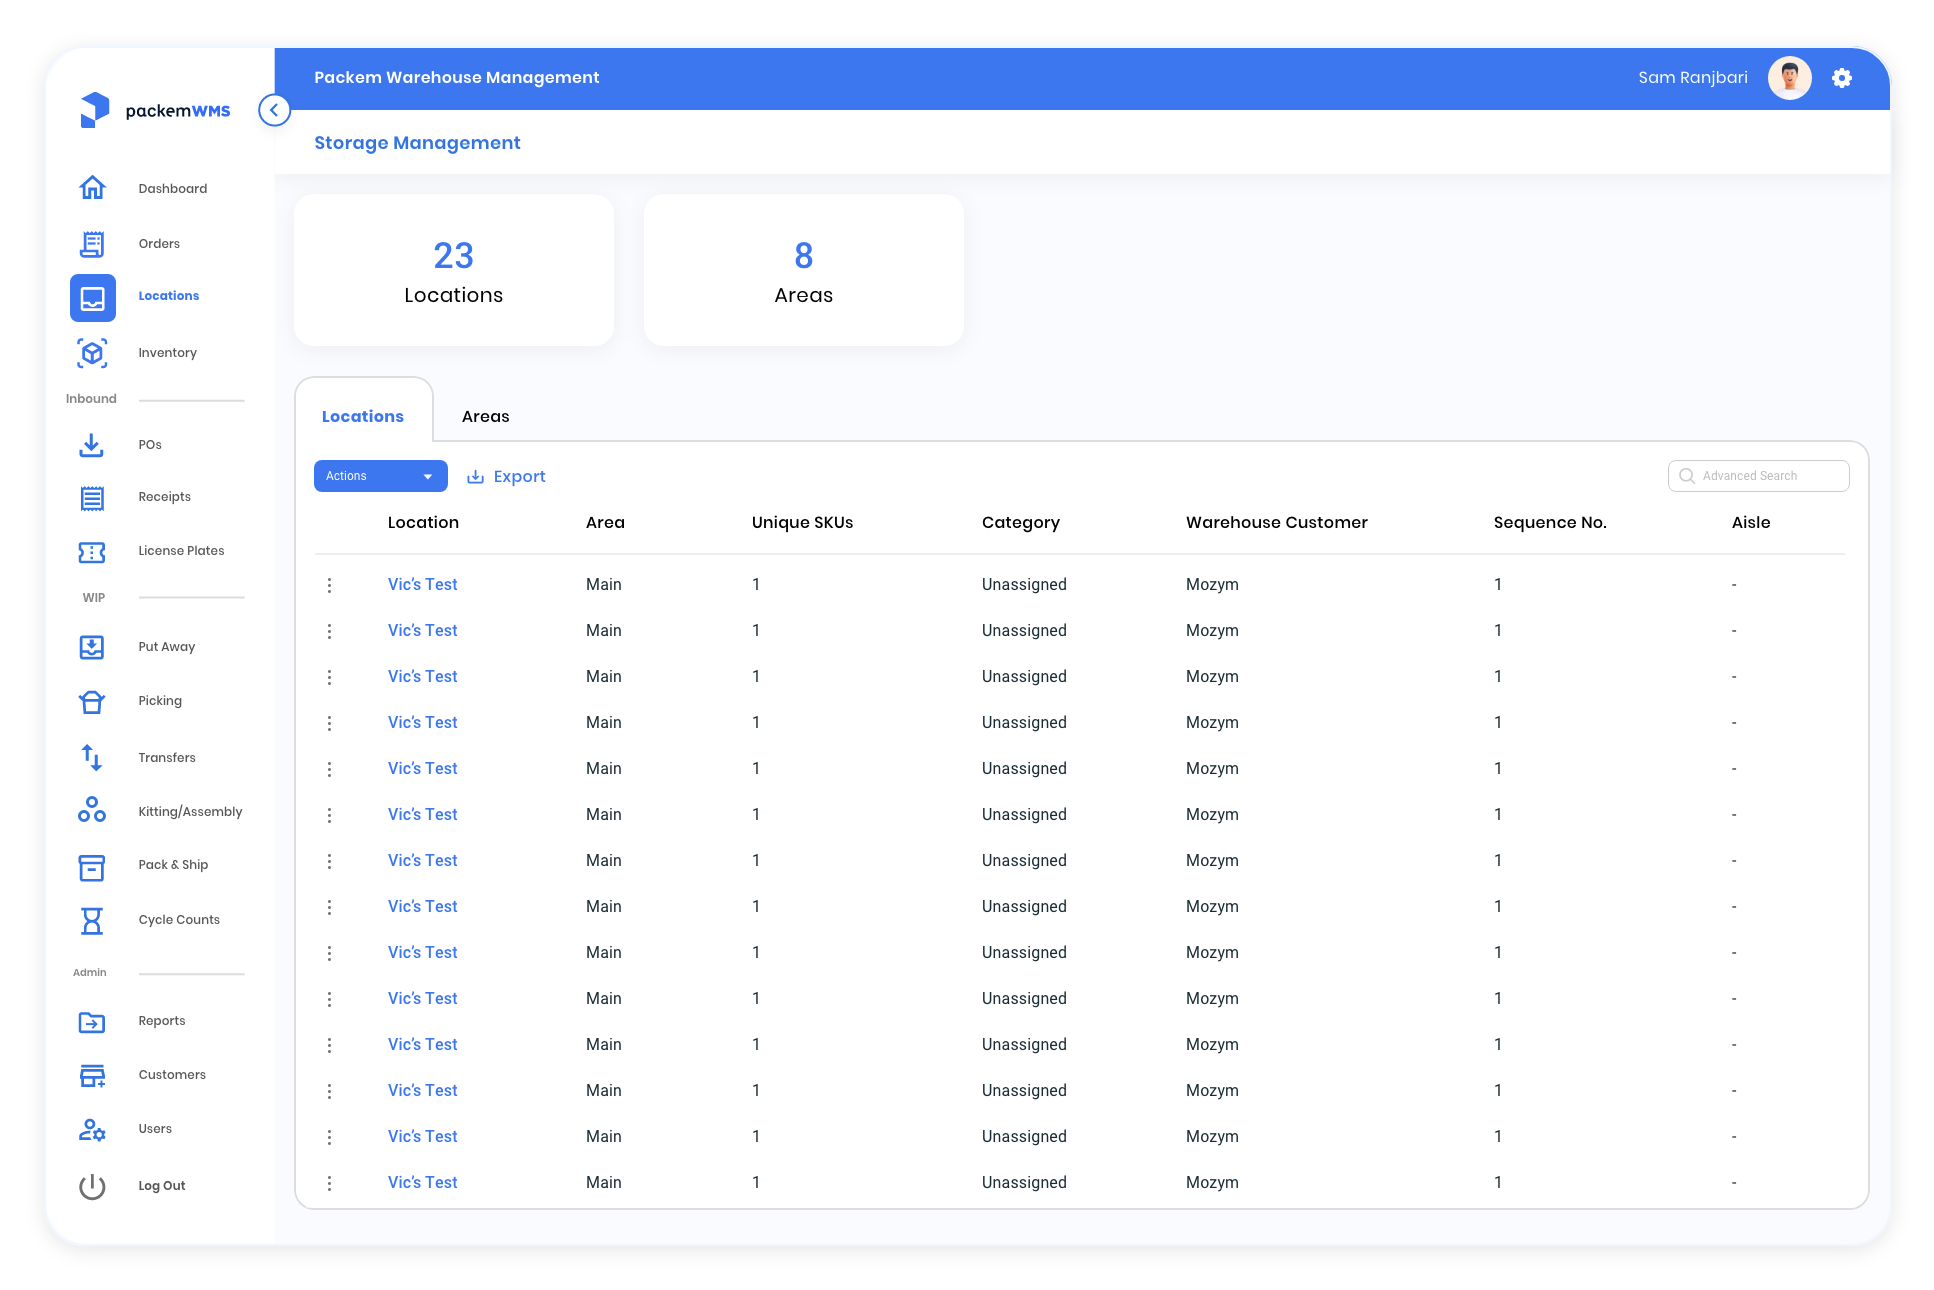The width and height of the screenshot is (1934, 1290).
Task: Open Cycle Counts from the sidebar
Action: [92, 919]
